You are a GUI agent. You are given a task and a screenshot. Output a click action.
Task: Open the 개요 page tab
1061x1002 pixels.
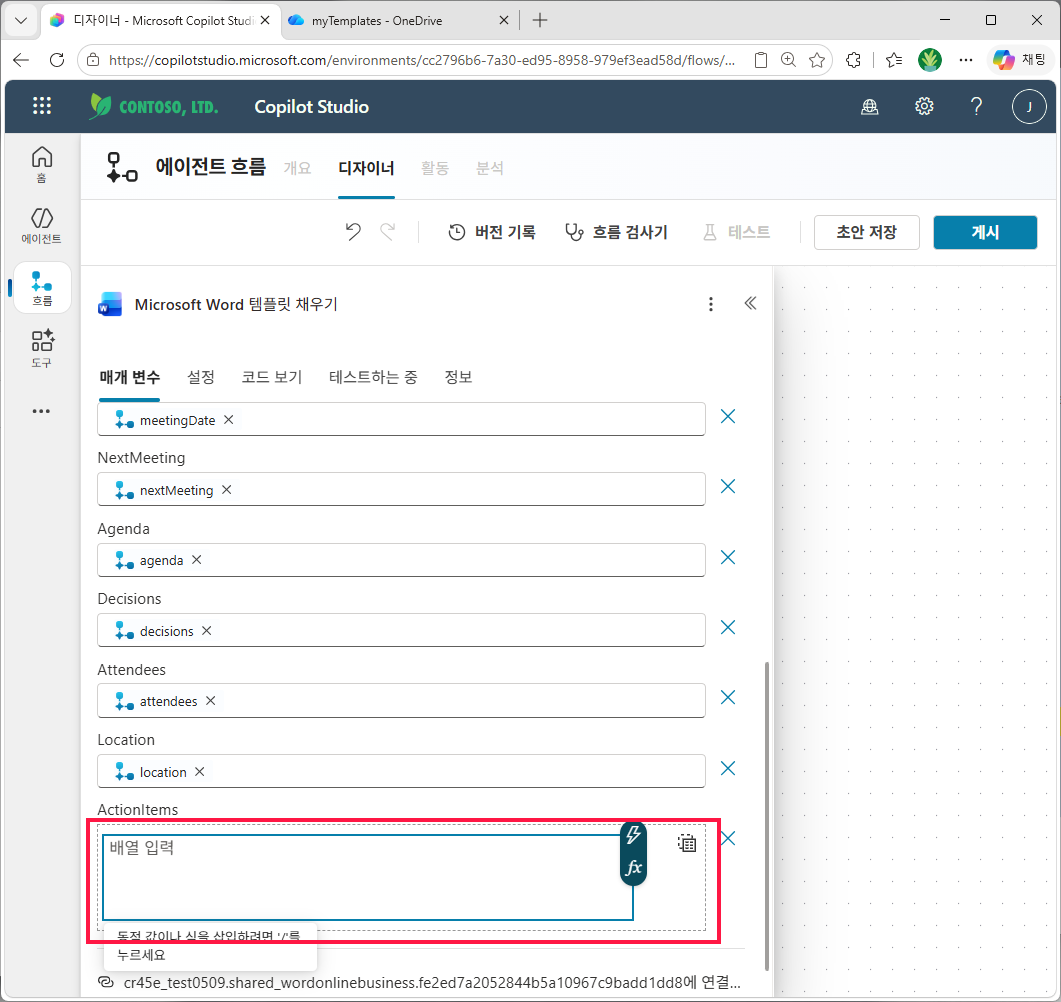(x=297, y=168)
